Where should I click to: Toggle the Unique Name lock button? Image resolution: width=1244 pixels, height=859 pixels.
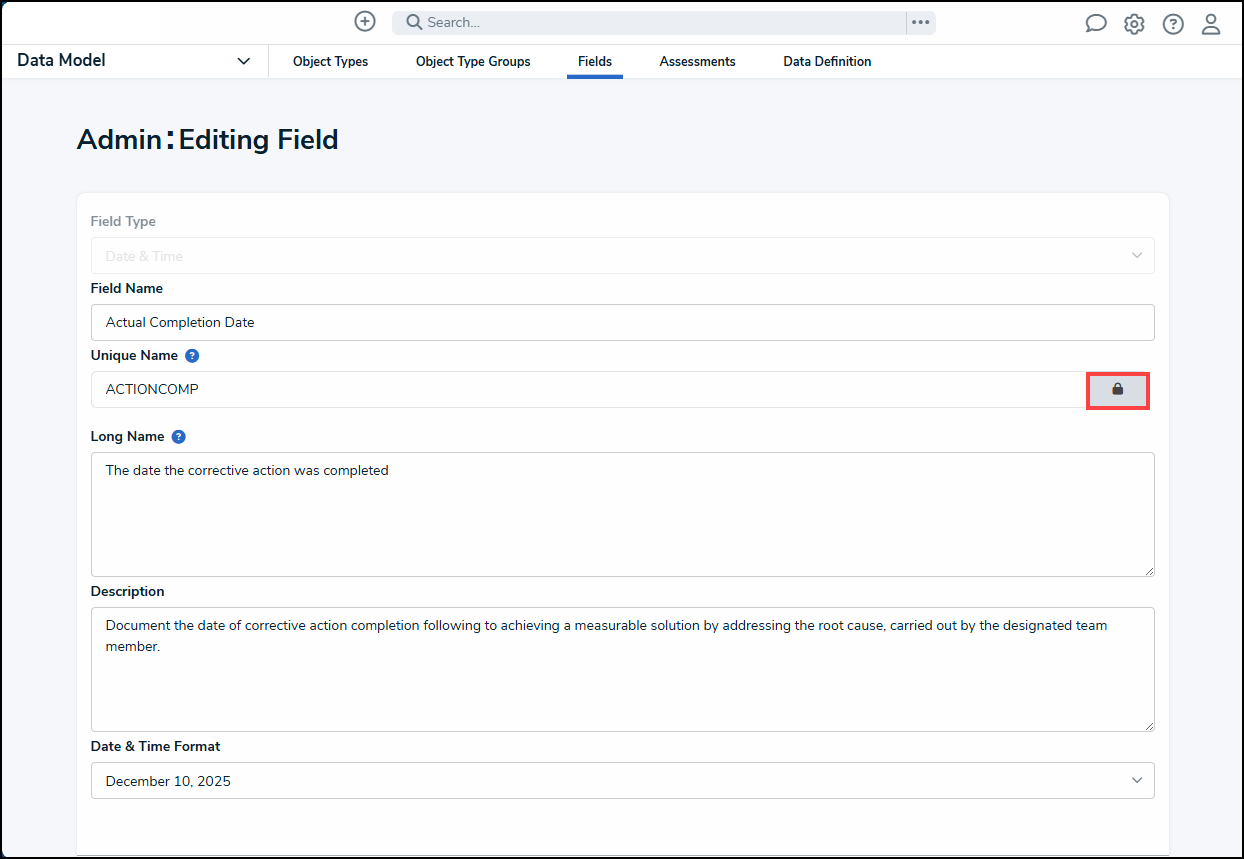[x=1117, y=389]
